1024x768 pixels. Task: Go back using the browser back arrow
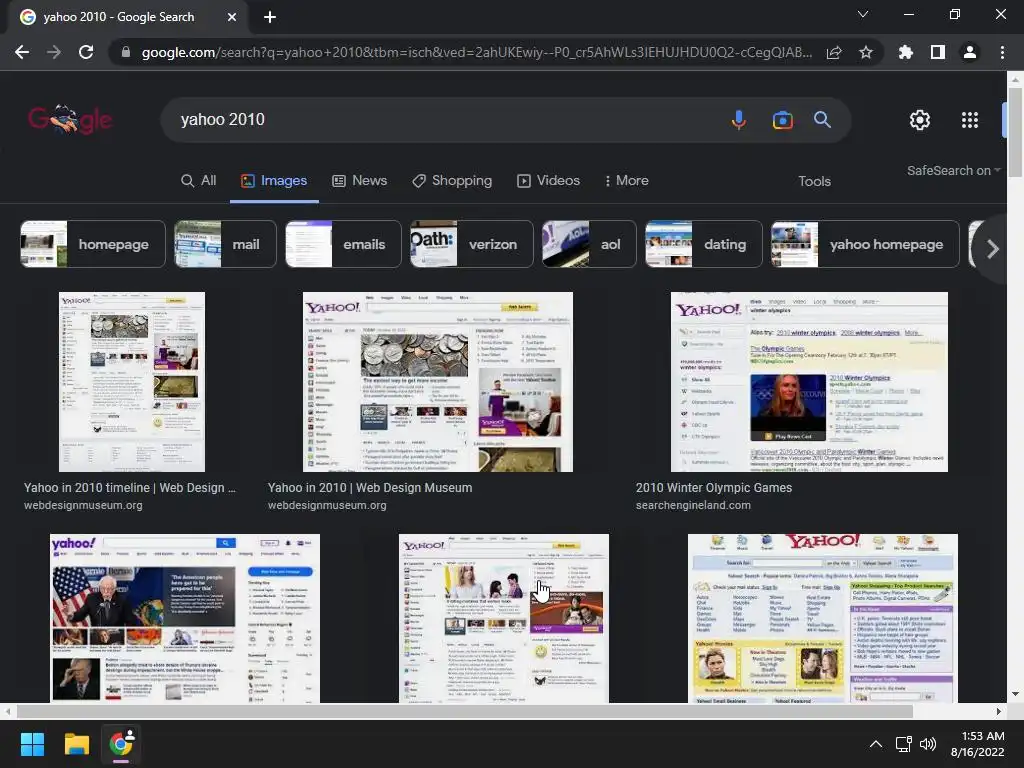click(x=22, y=52)
